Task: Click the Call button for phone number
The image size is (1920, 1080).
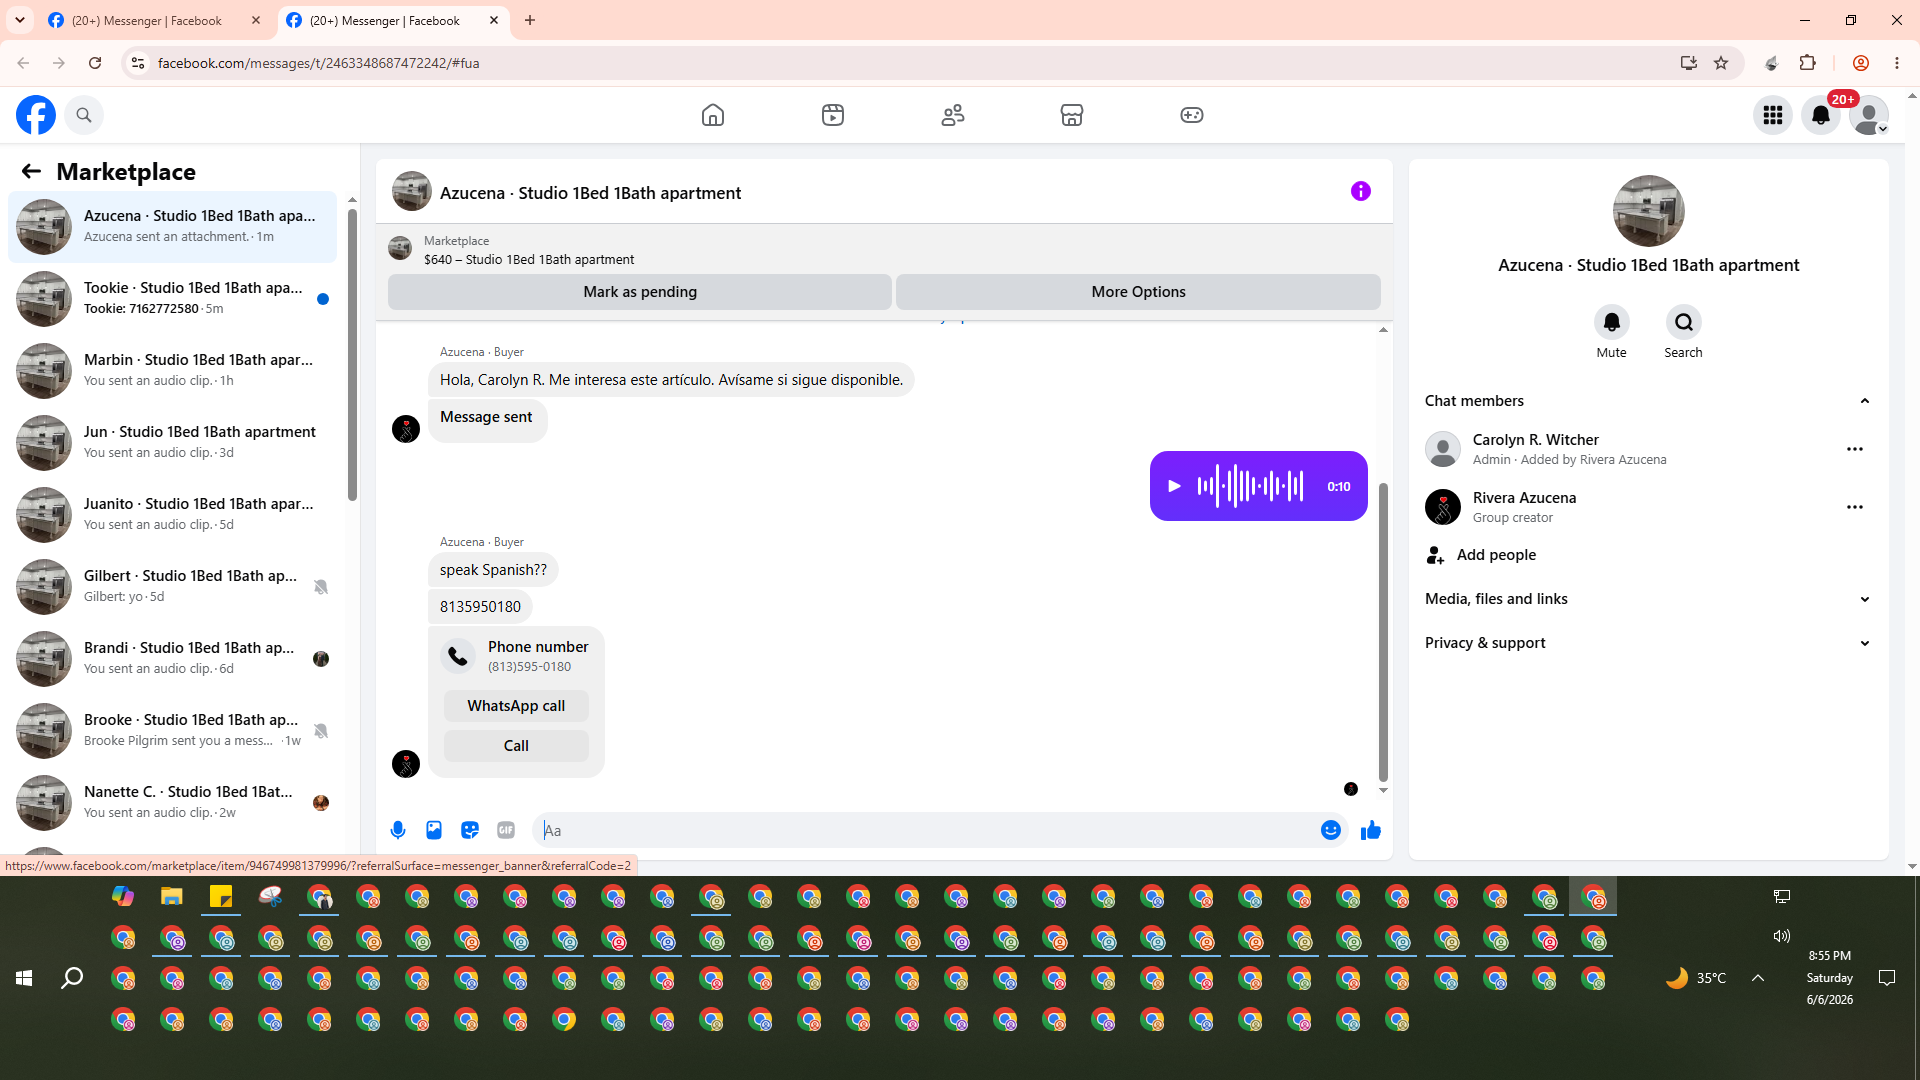Action: (x=516, y=746)
